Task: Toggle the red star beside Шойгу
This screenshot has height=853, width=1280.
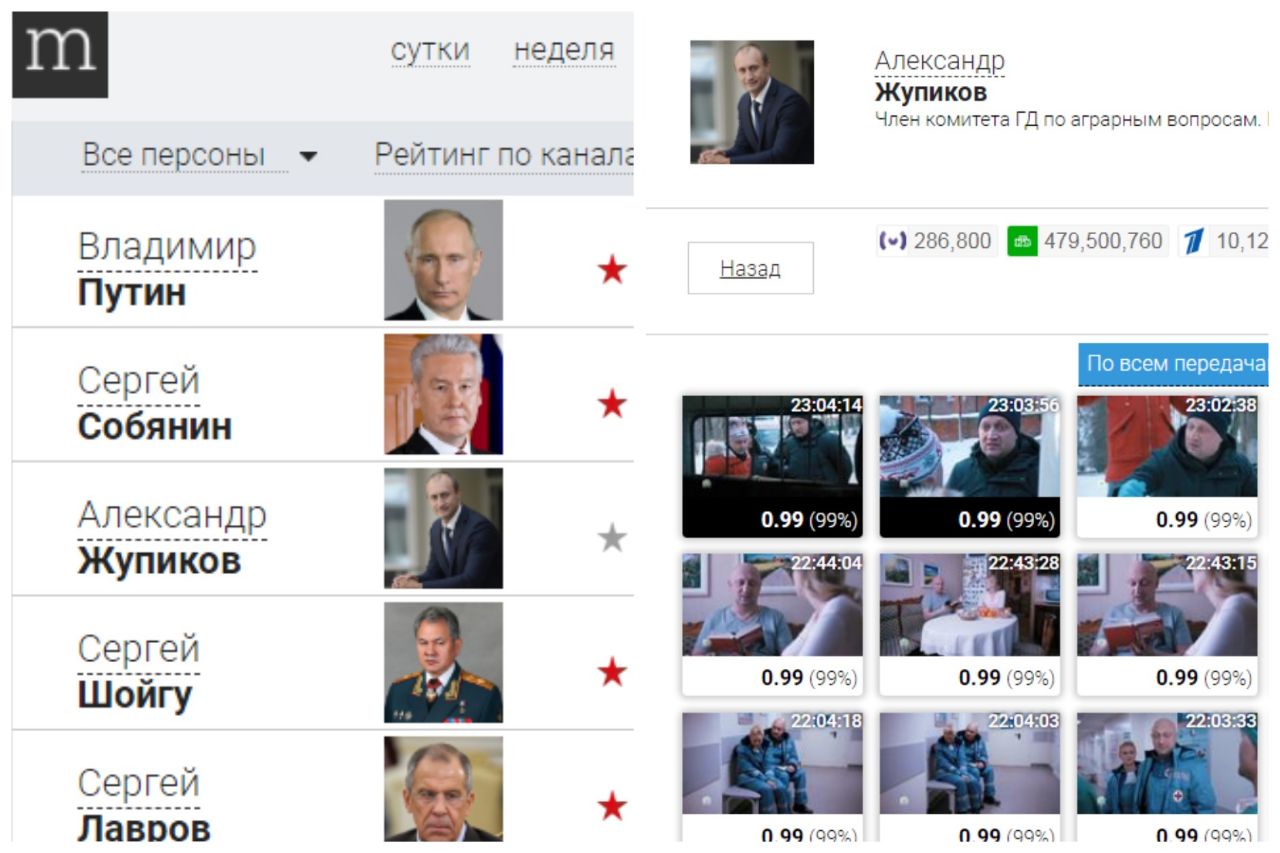Action: 612,673
